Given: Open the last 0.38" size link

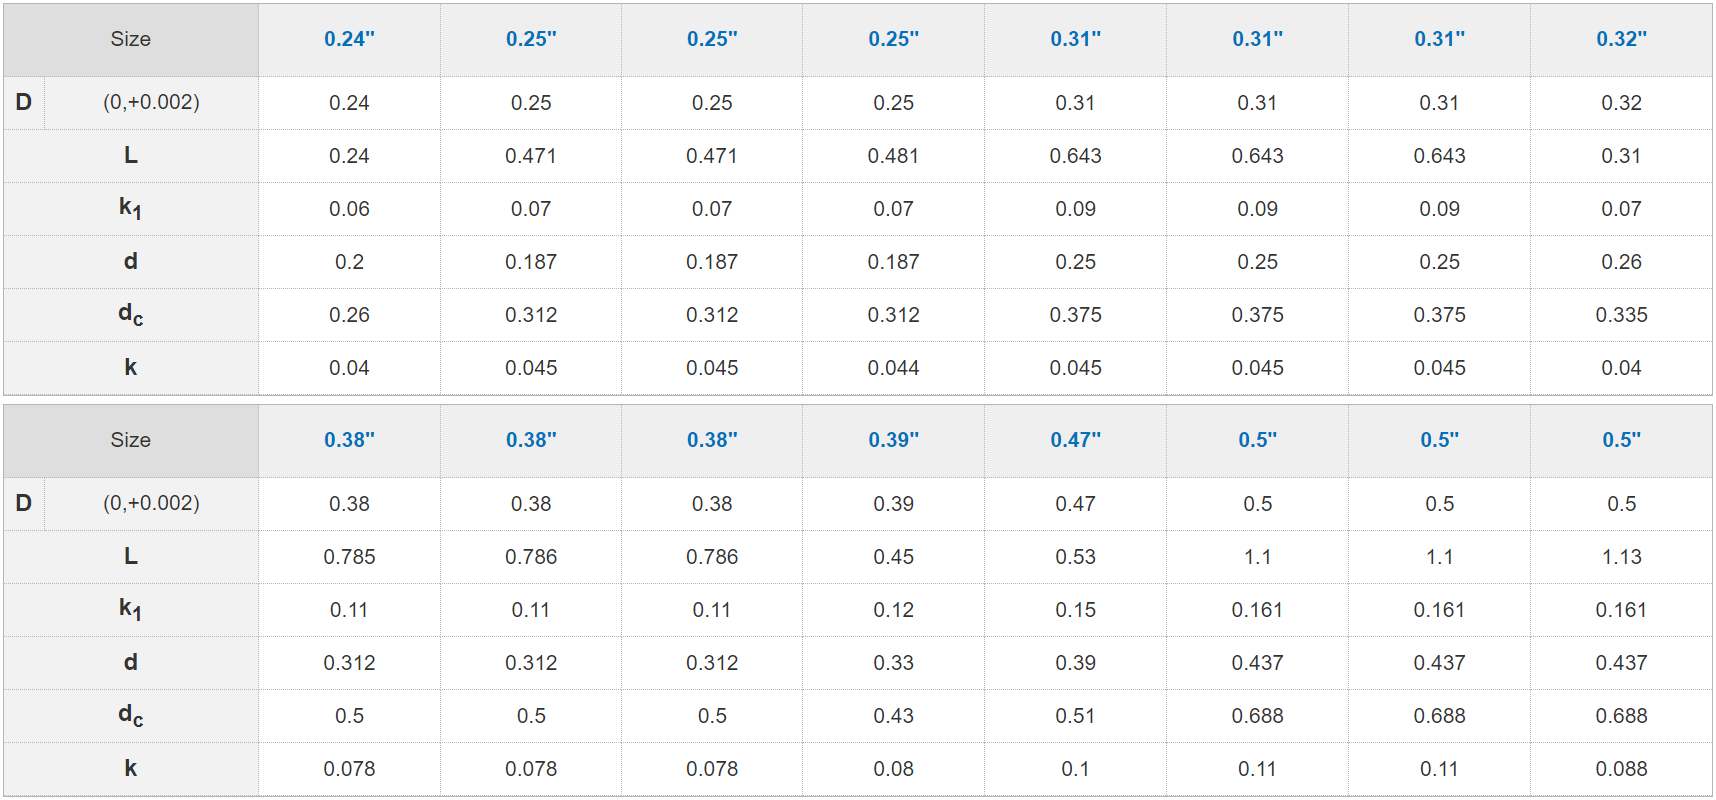Looking at the screenshot, I should [712, 440].
